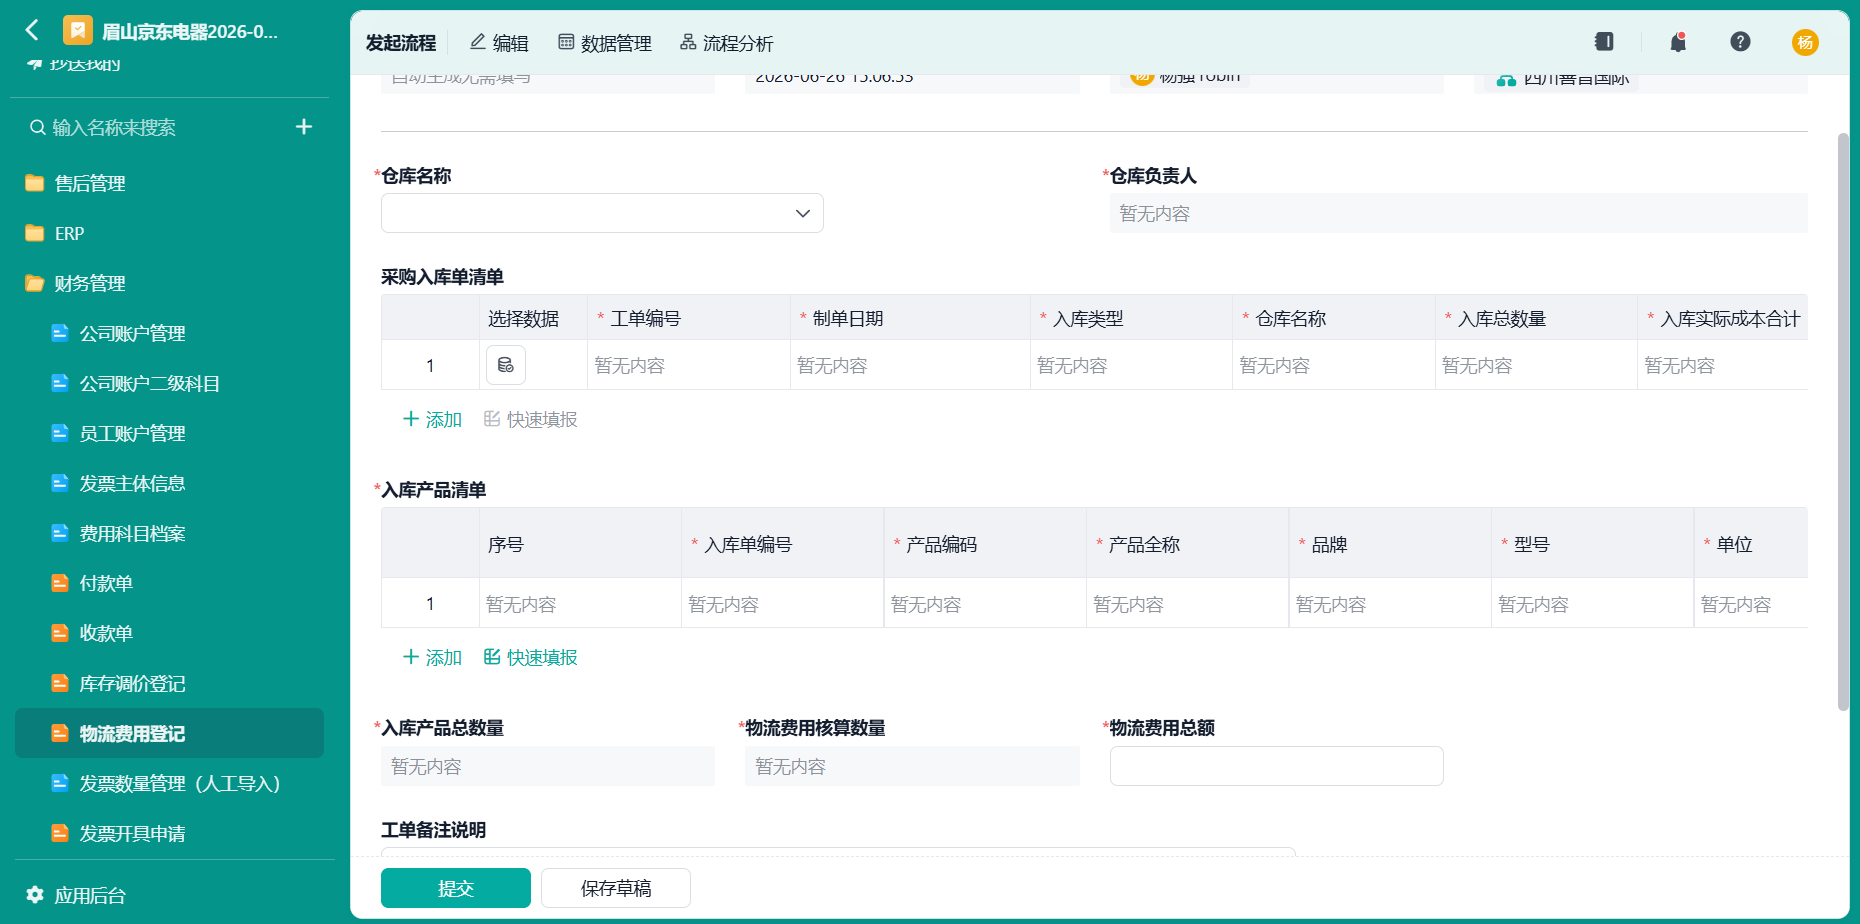Open 数据管理 tab
The width and height of the screenshot is (1860, 924).
[x=604, y=43]
